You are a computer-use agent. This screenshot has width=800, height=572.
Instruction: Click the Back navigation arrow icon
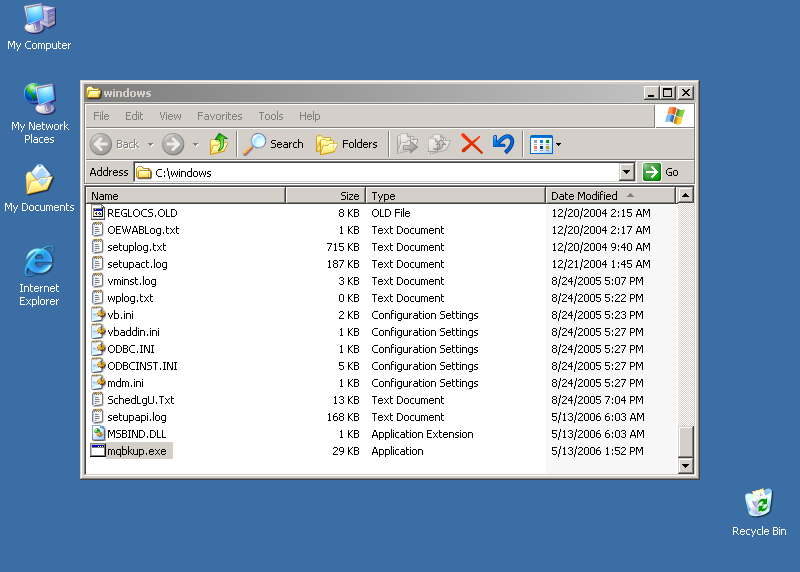101,144
